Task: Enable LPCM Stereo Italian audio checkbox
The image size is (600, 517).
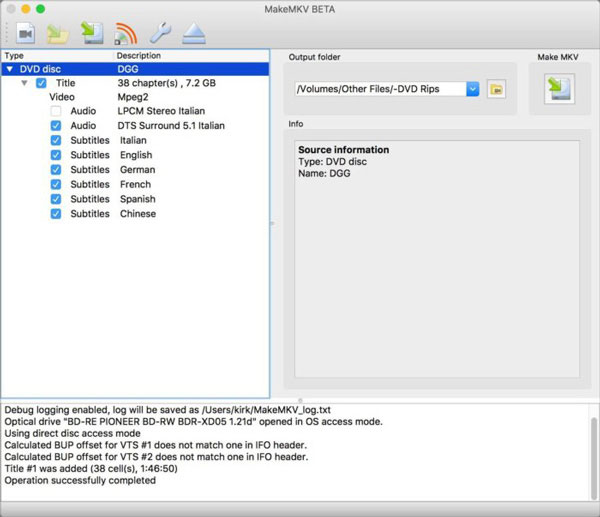Action: [x=56, y=111]
